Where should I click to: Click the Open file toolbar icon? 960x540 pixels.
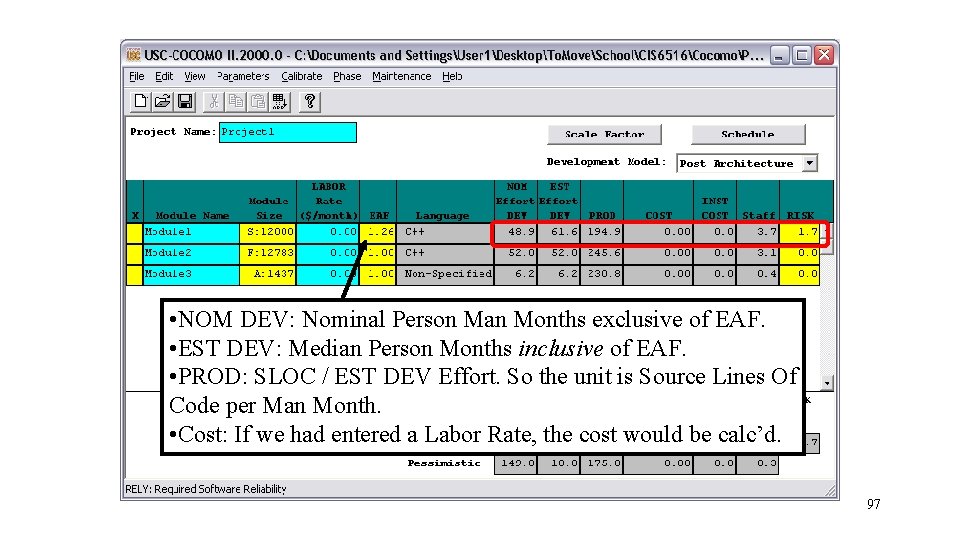pos(162,101)
